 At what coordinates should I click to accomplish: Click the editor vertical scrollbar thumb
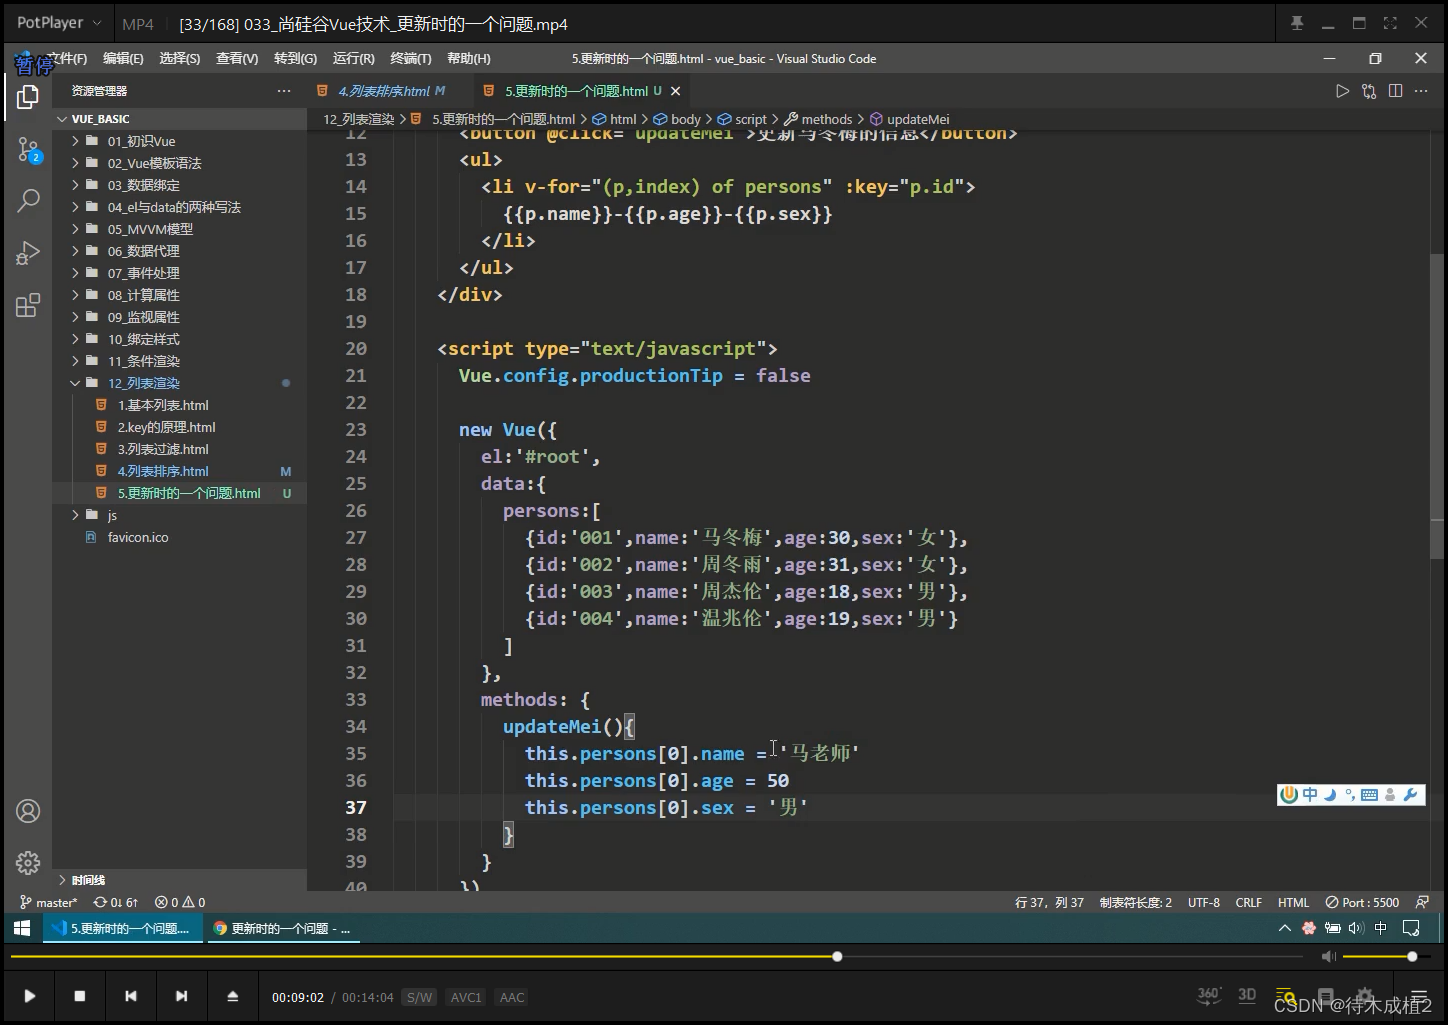1437,405
